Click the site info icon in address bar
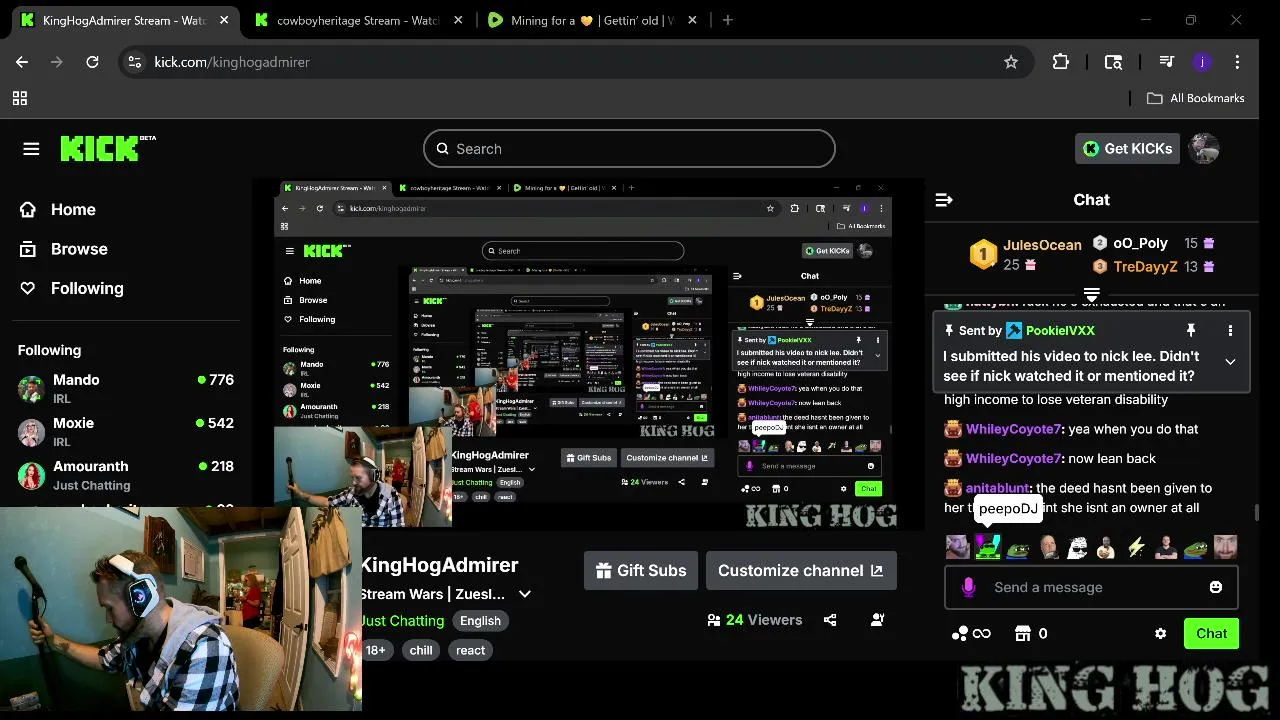This screenshot has width=1280, height=720. coord(136,62)
